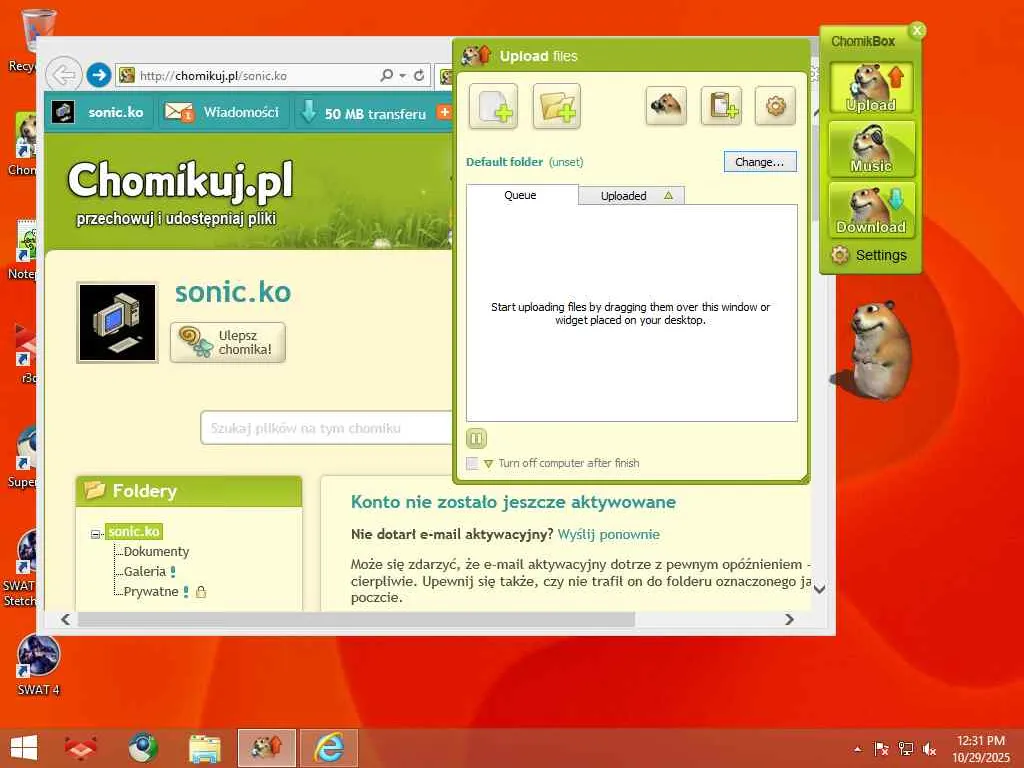Open Music in ChomikBox widget

[x=871, y=149]
